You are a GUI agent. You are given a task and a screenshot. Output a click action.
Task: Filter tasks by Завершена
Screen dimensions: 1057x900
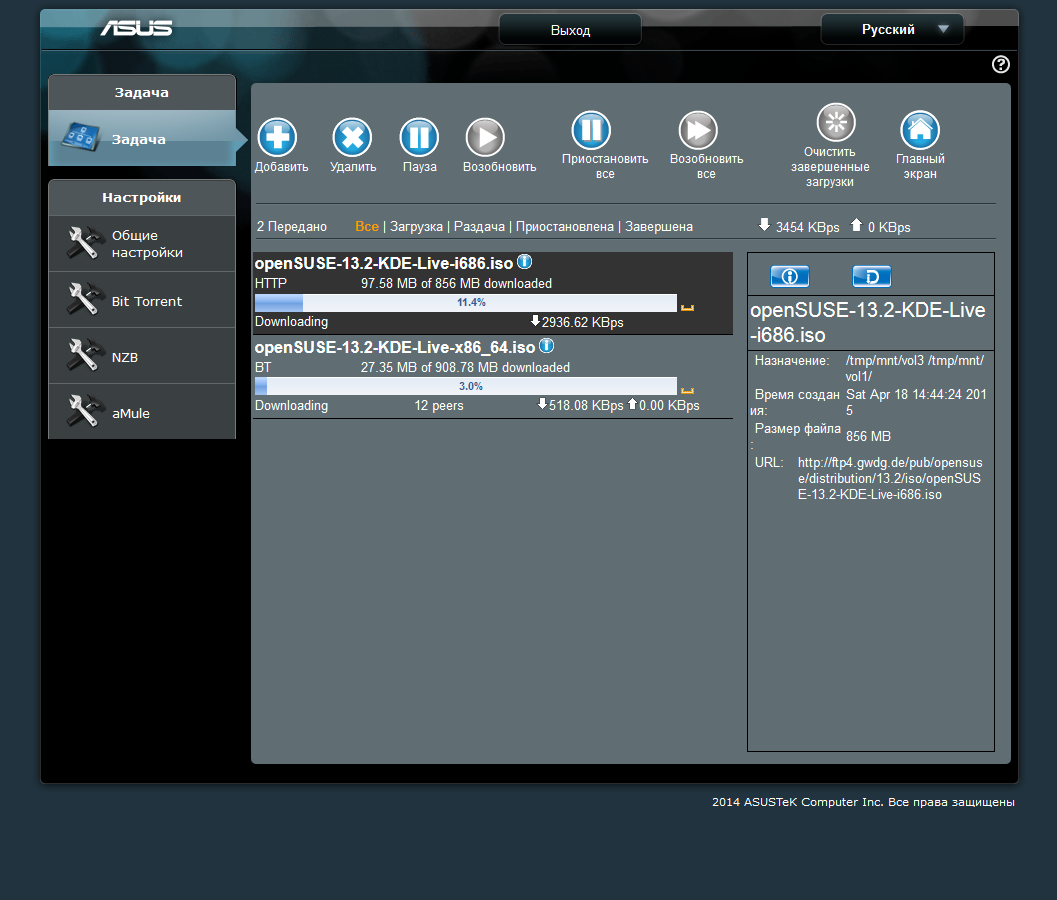[x=659, y=227]
